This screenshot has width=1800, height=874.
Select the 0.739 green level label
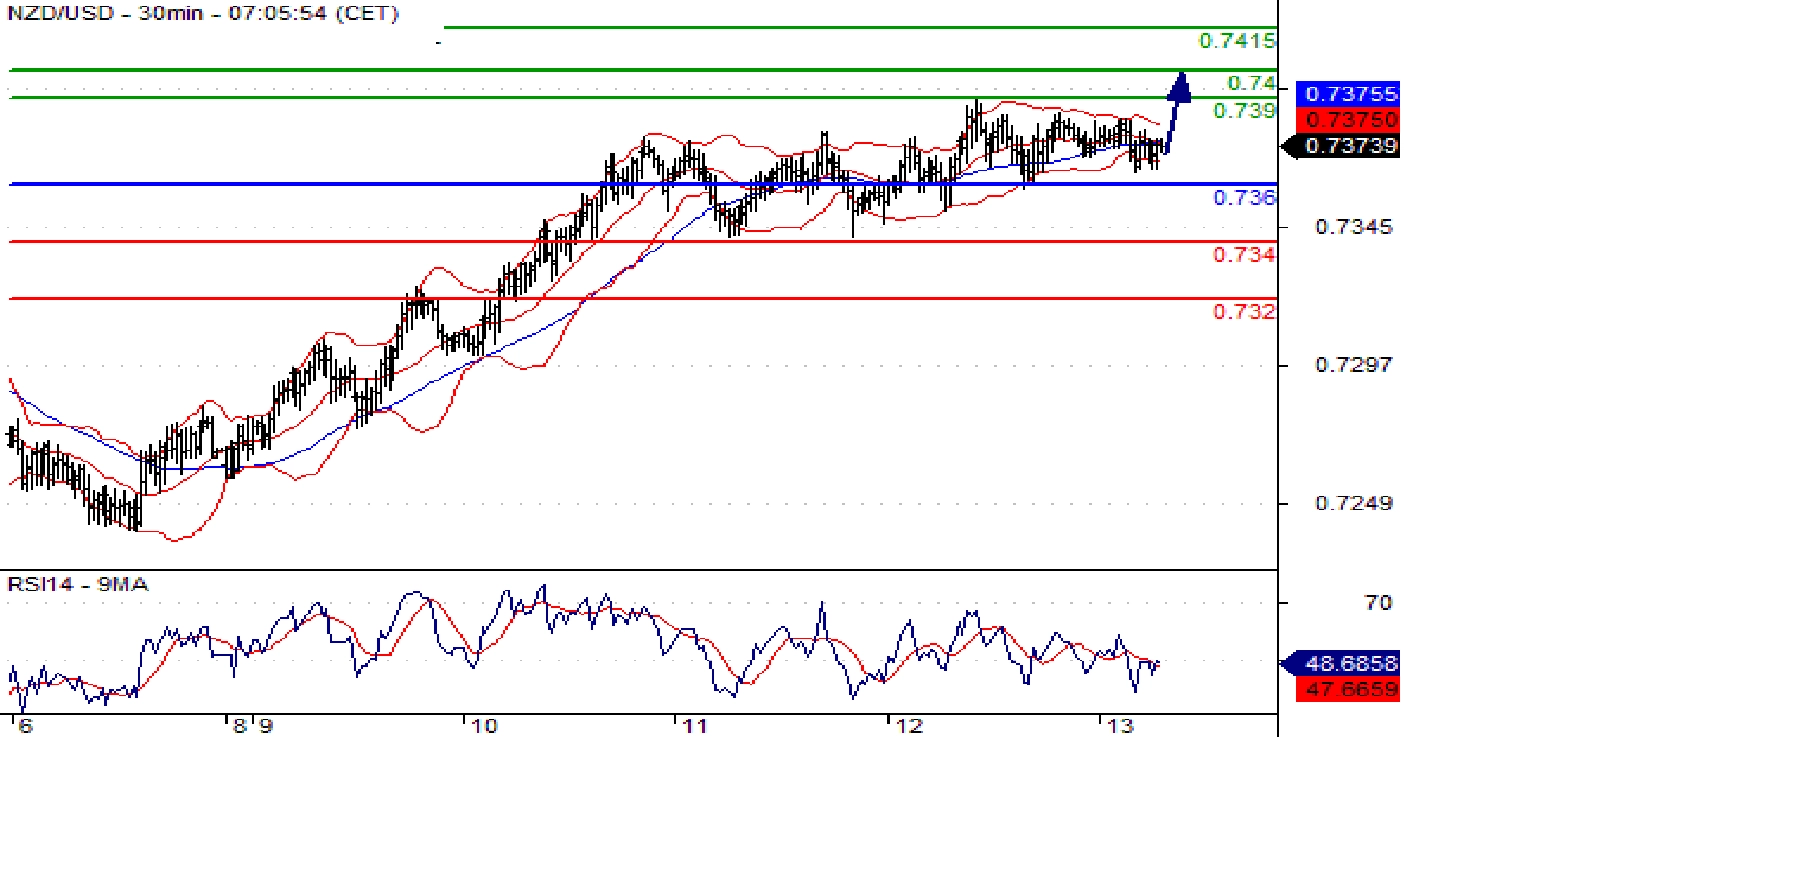coord(1244,111)
